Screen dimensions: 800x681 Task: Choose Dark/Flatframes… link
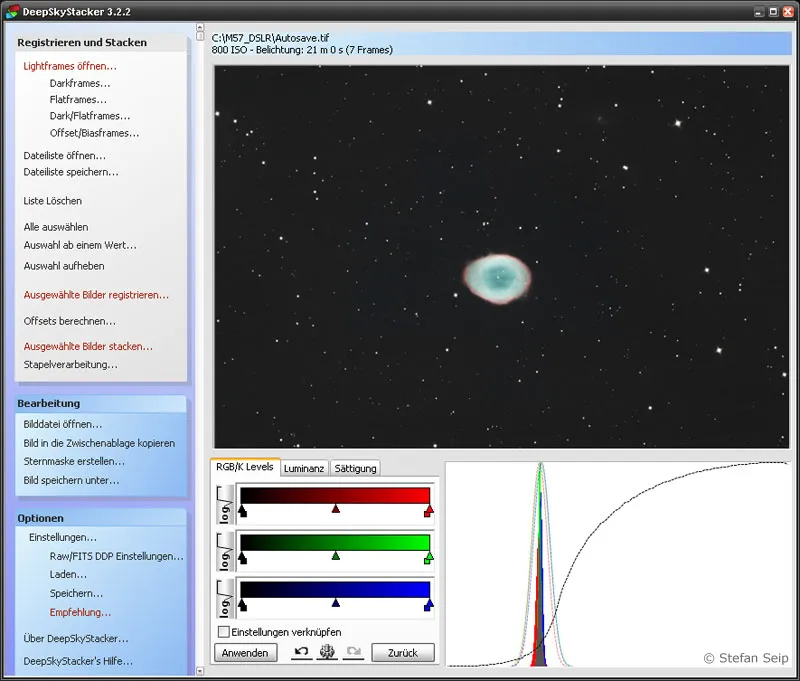tap(90, 116)
